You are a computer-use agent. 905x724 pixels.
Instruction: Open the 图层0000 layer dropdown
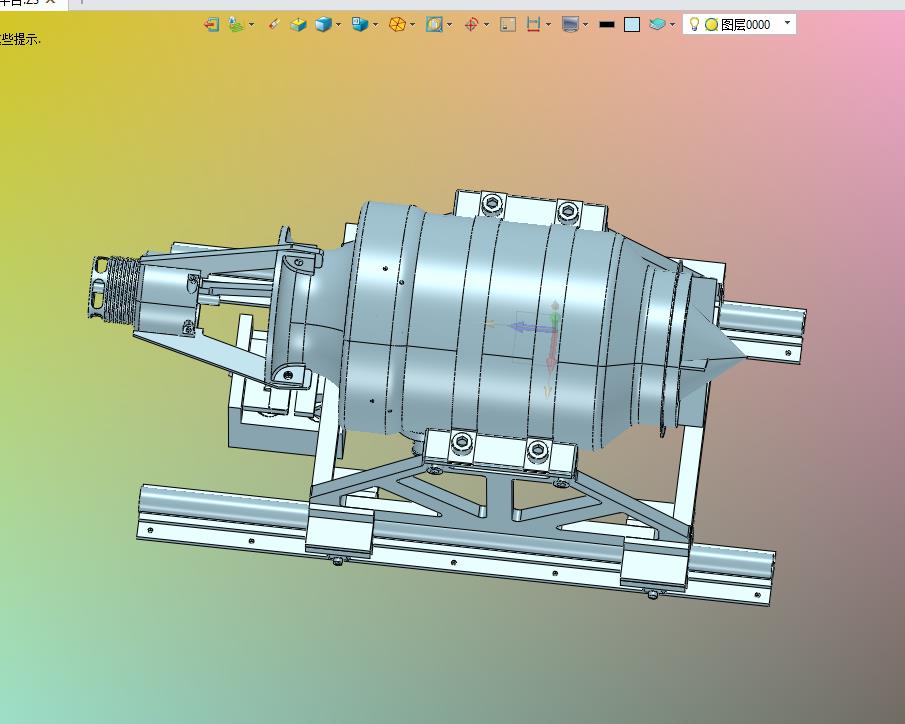point(787,23)
